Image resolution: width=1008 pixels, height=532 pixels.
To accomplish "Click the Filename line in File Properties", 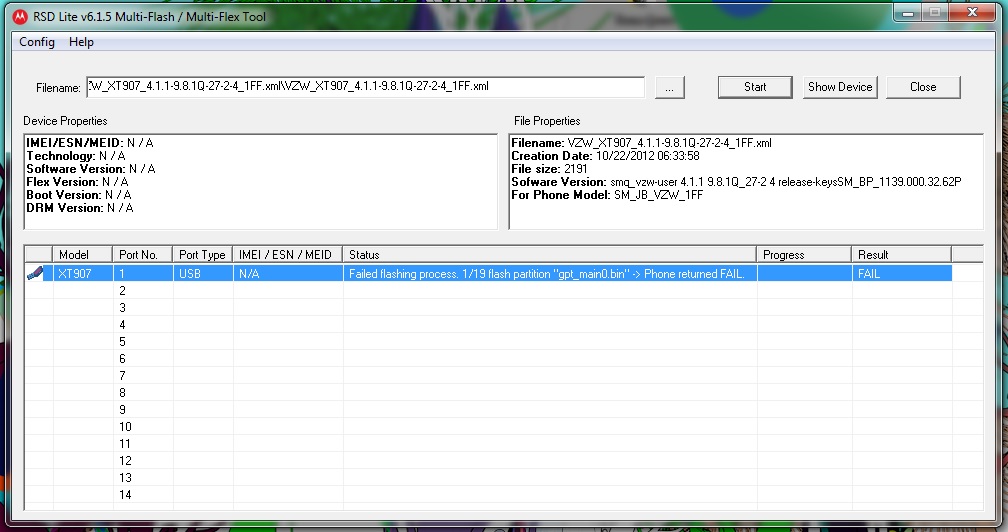I will click(642, 143).
